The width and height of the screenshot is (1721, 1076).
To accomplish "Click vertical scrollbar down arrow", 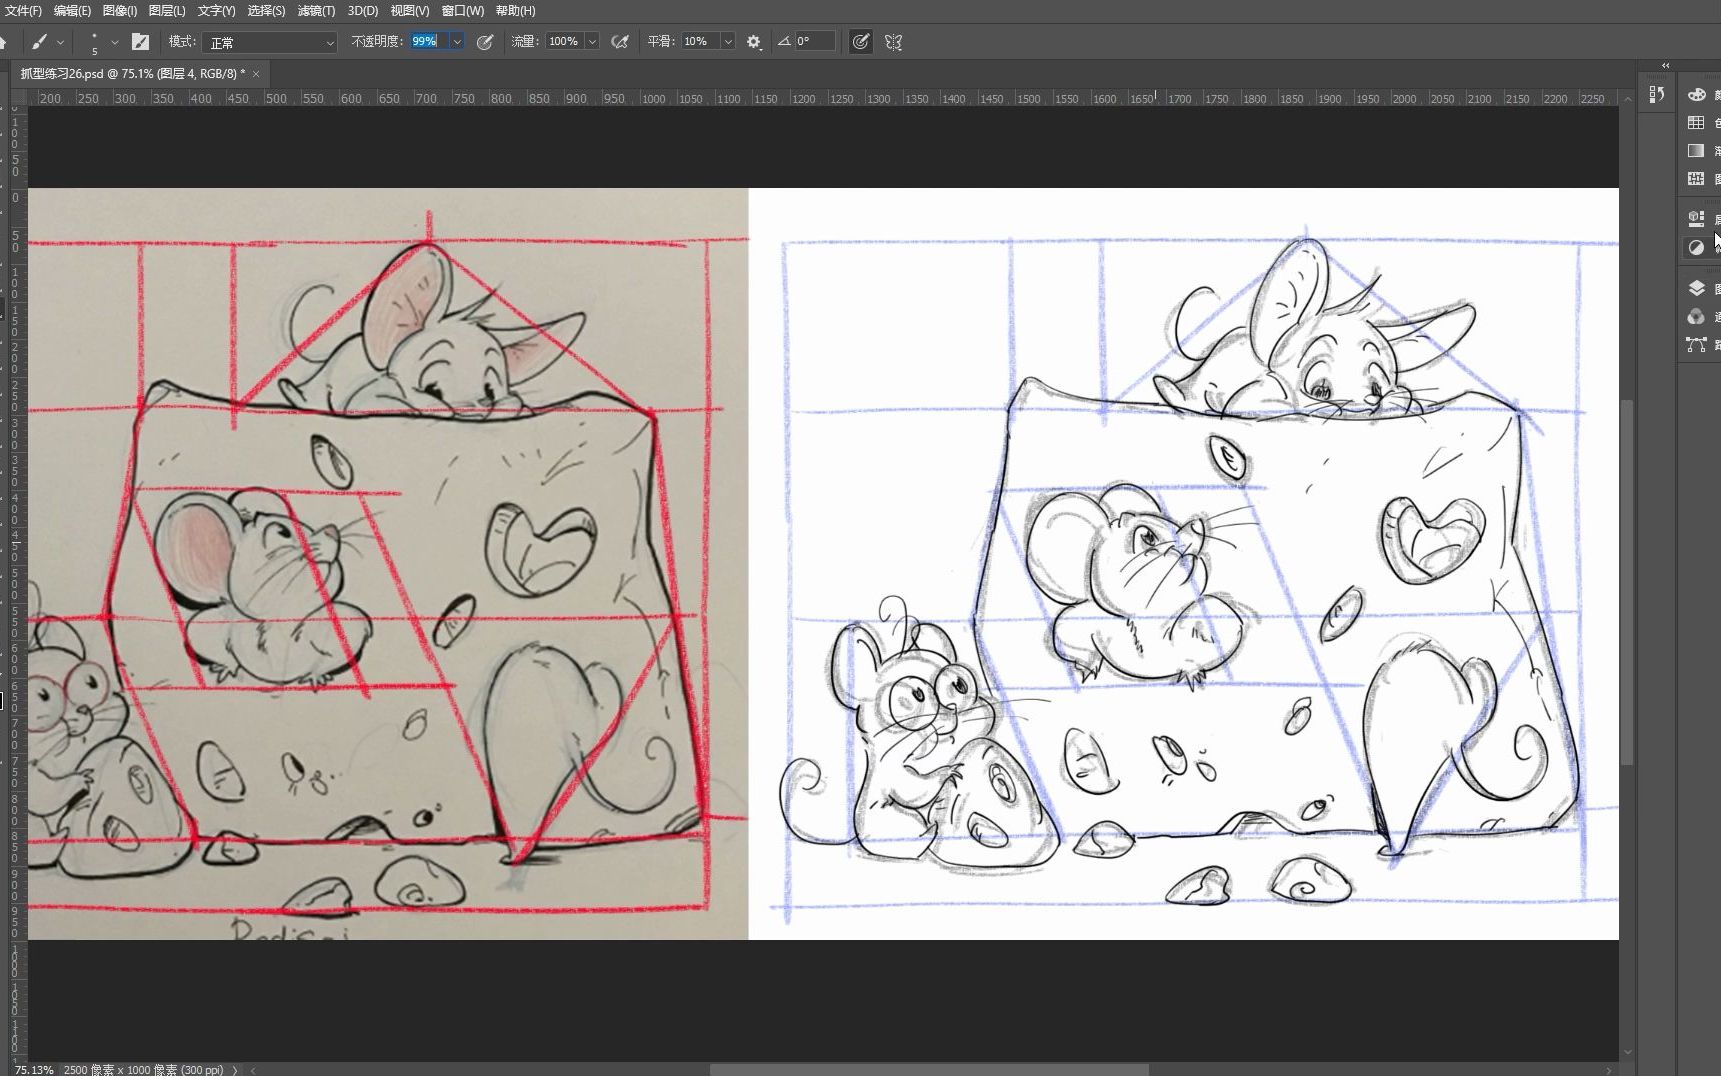I will pyautogui.click(x=1628, y=1052).
